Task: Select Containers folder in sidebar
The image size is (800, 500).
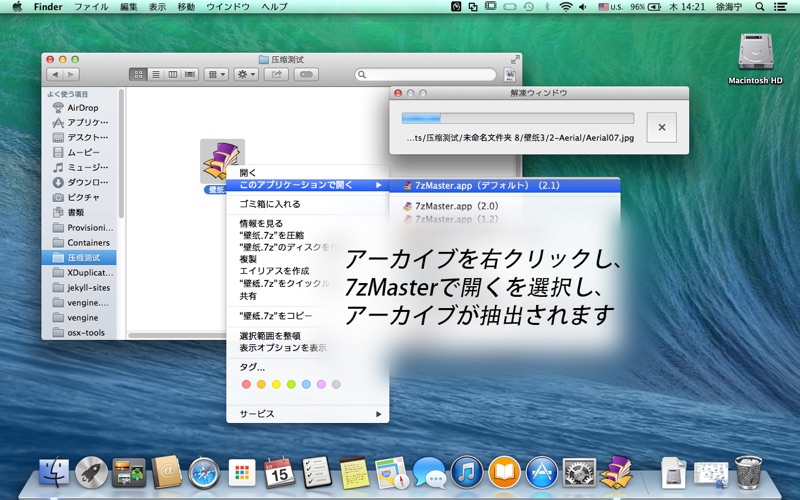Action: 79,242
